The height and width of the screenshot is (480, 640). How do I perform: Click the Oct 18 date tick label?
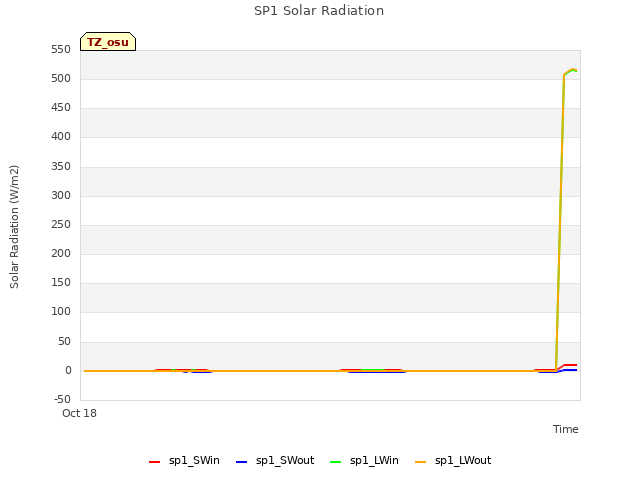(x=79, y=413)
